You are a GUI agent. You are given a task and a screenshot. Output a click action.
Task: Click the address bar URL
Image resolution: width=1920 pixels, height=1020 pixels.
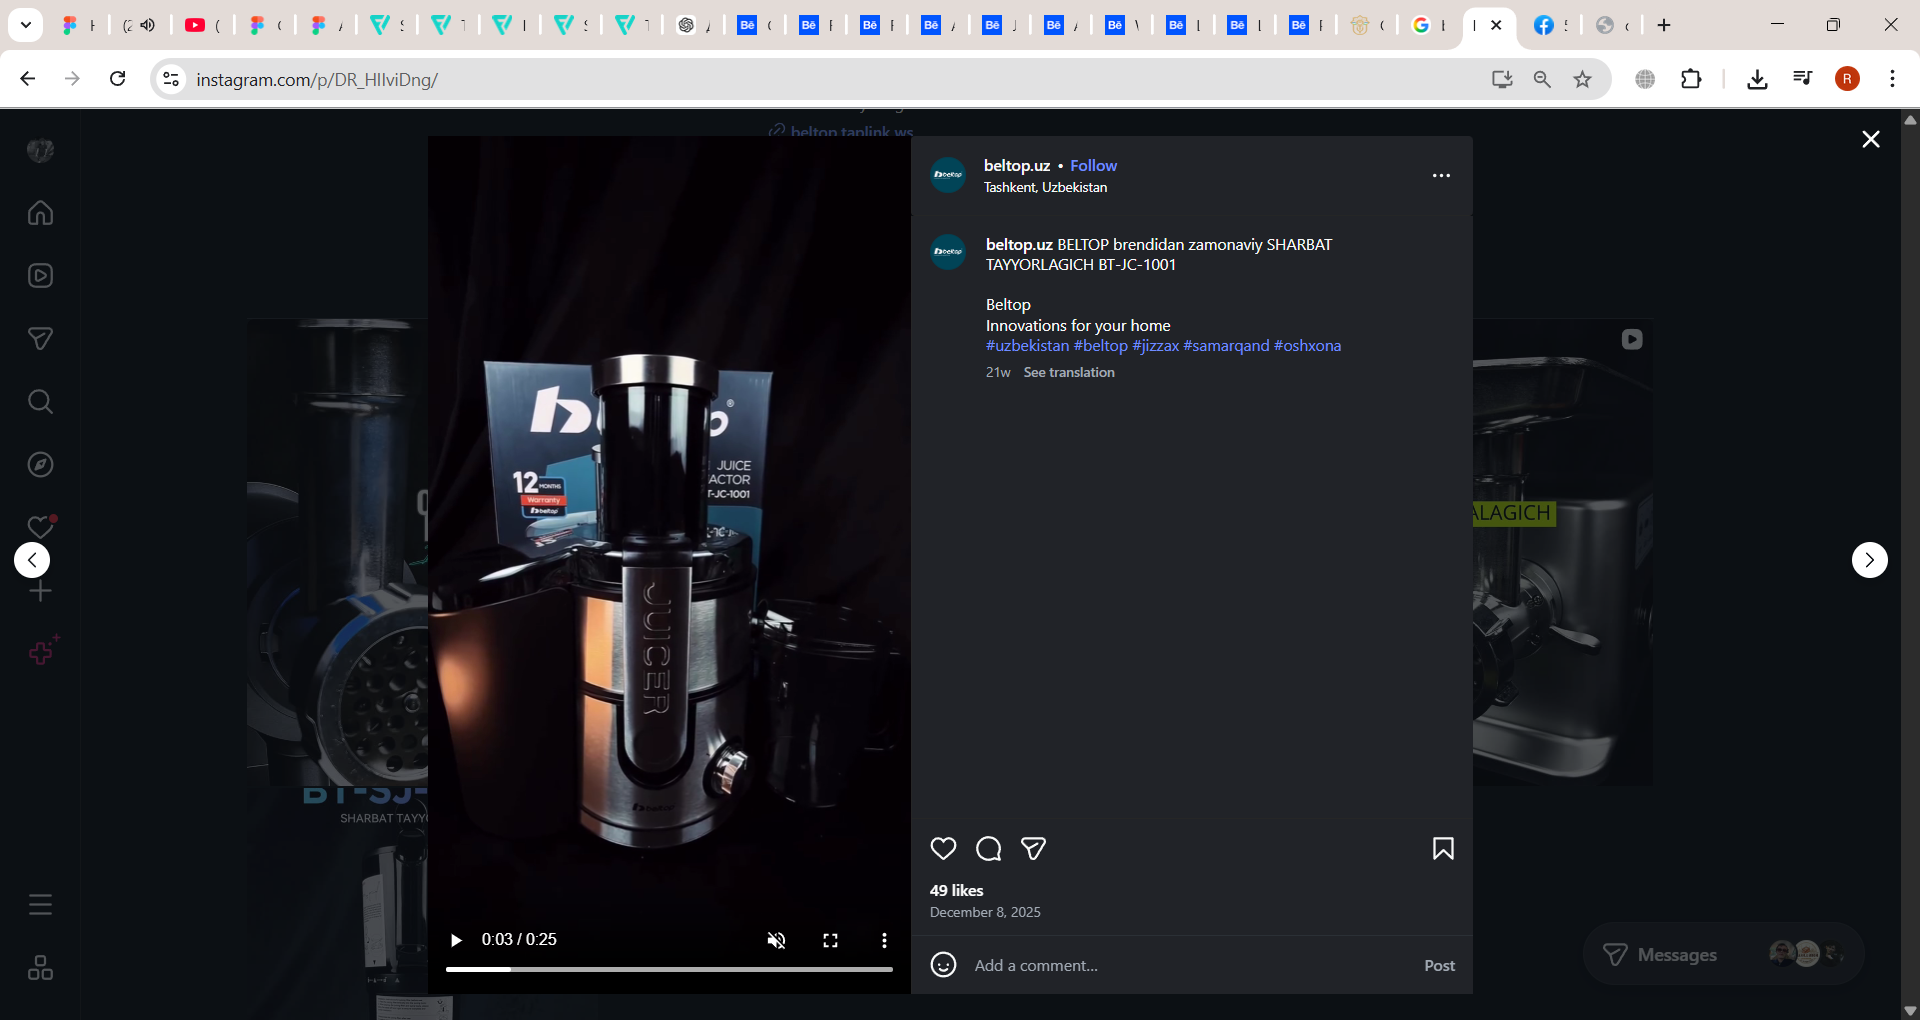tap(317, 79)
